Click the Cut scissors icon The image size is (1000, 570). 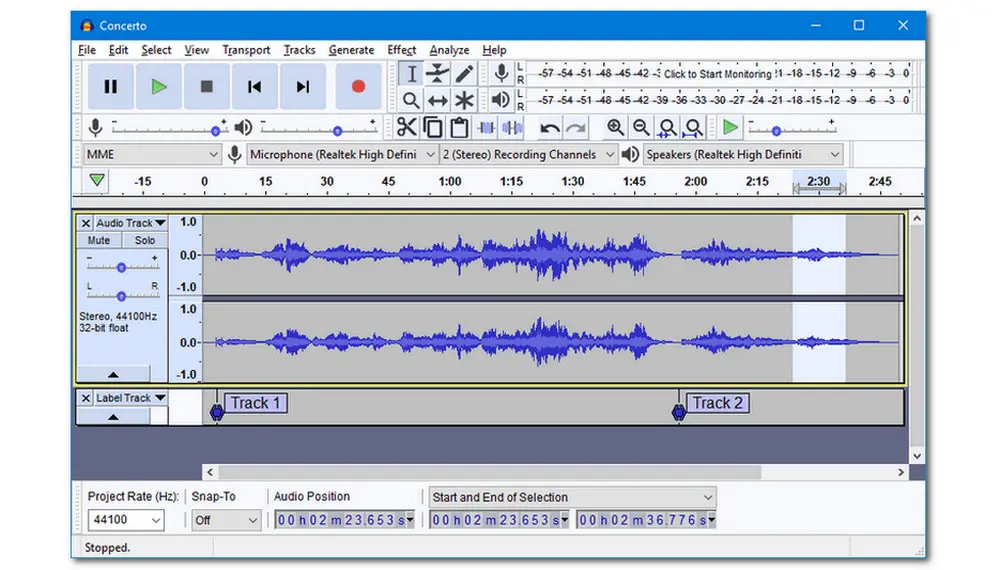[x=406, y=127]
